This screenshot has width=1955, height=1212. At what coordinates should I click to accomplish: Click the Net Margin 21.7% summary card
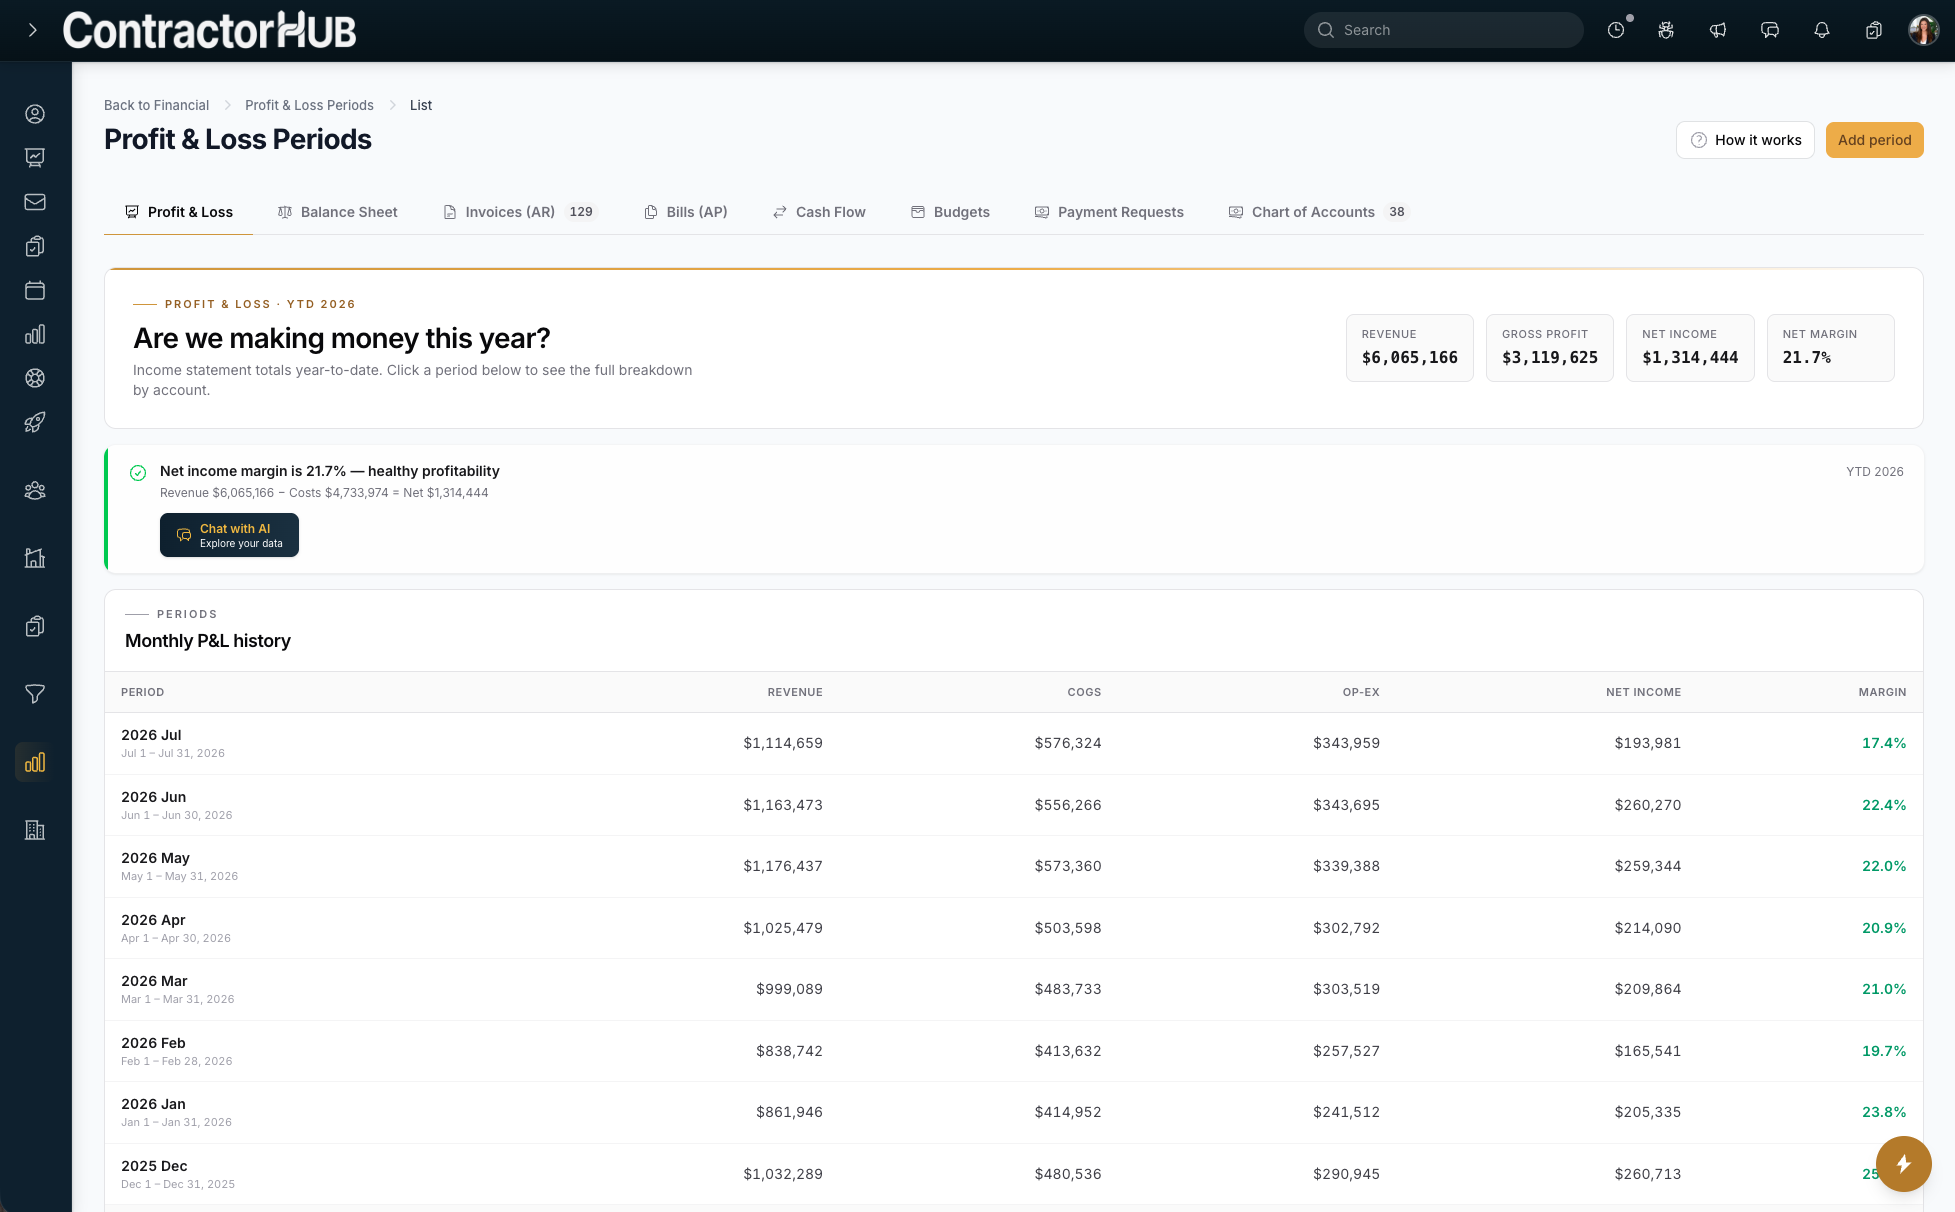(1830, 348)
